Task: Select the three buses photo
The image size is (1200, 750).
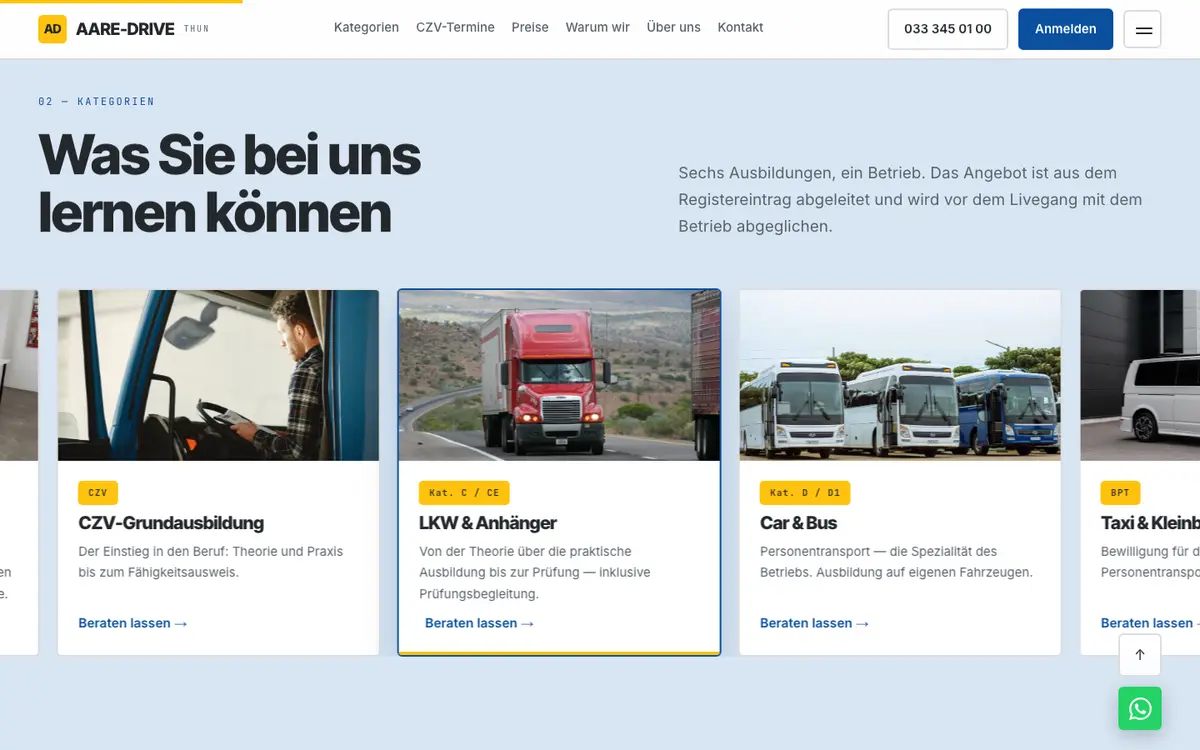Action: [x=900, y=375]
